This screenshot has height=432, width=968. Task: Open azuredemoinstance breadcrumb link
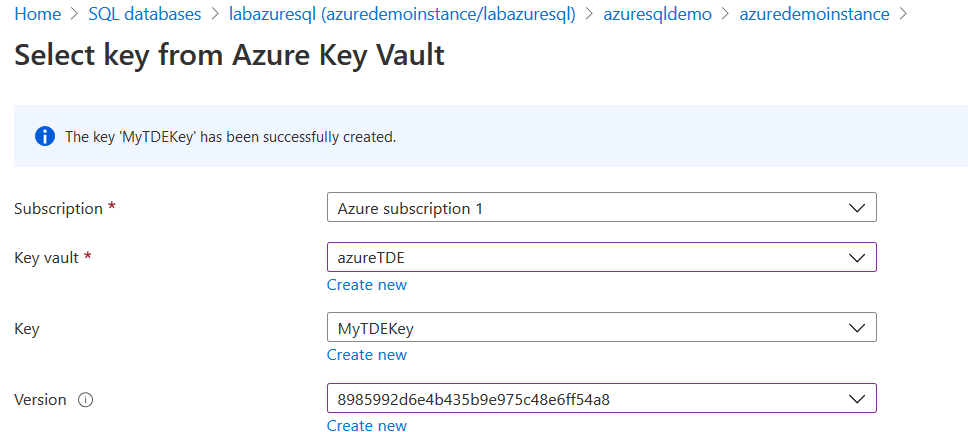point(814,14)
